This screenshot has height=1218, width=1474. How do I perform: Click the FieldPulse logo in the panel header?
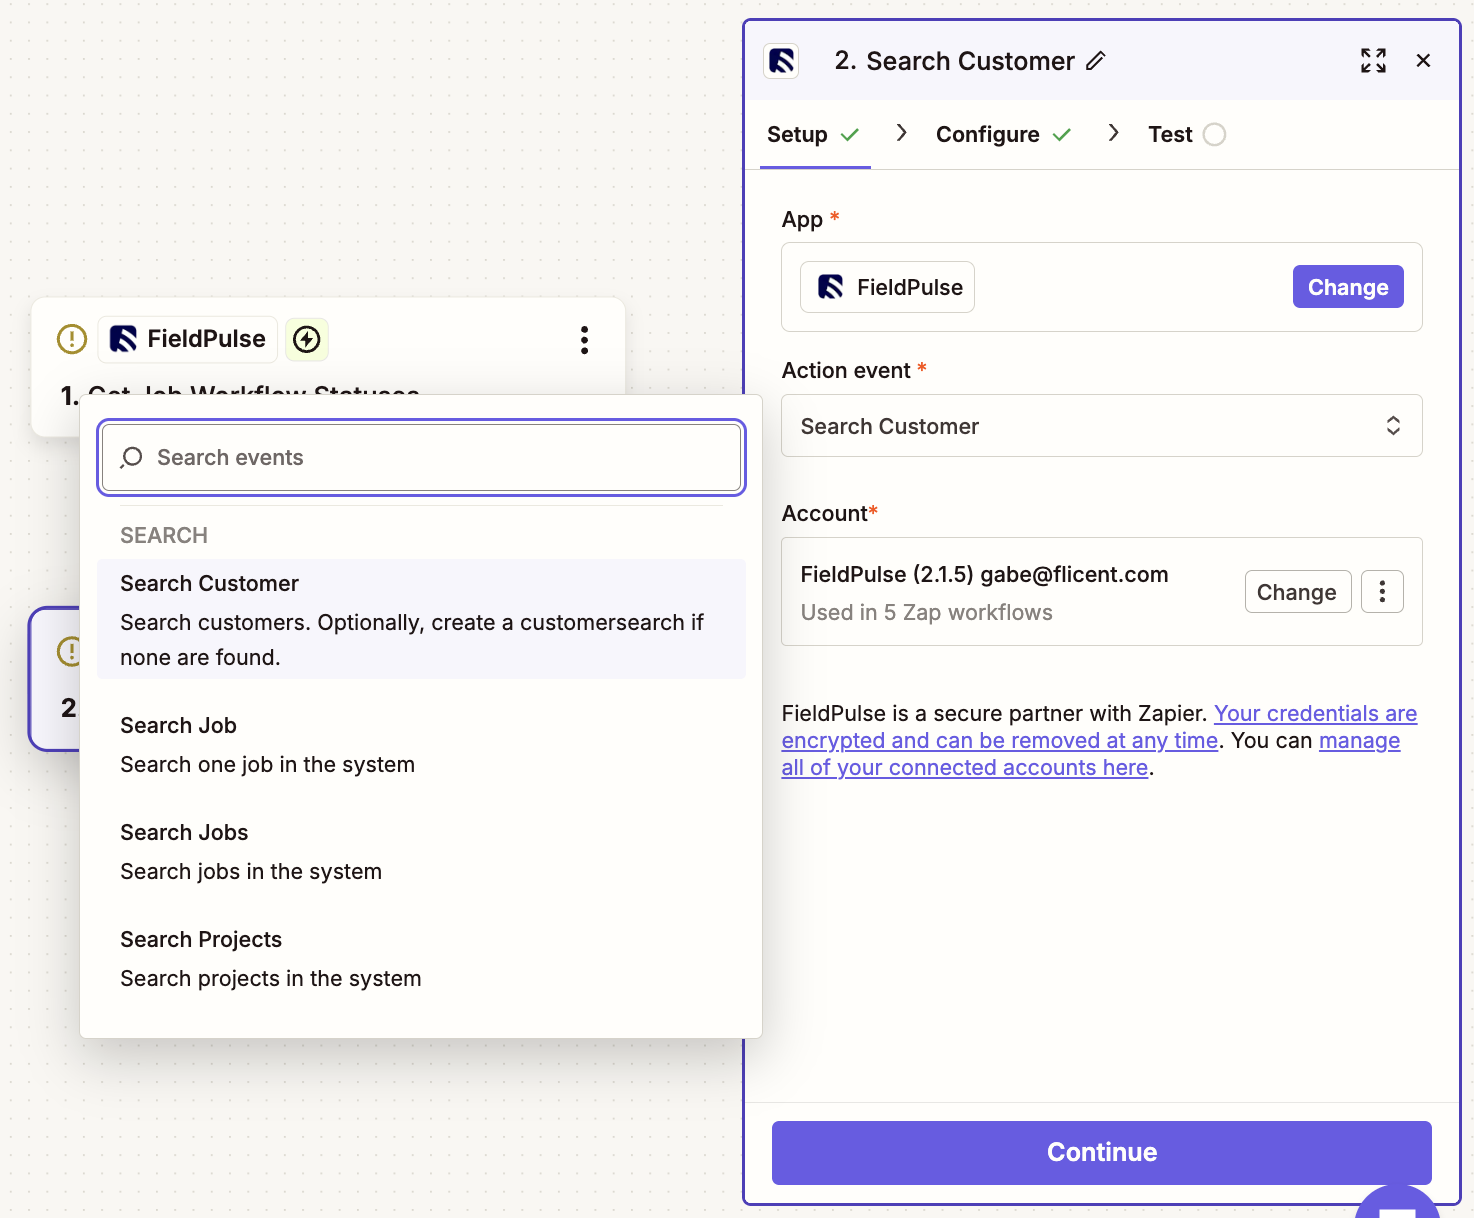point(781,61)
